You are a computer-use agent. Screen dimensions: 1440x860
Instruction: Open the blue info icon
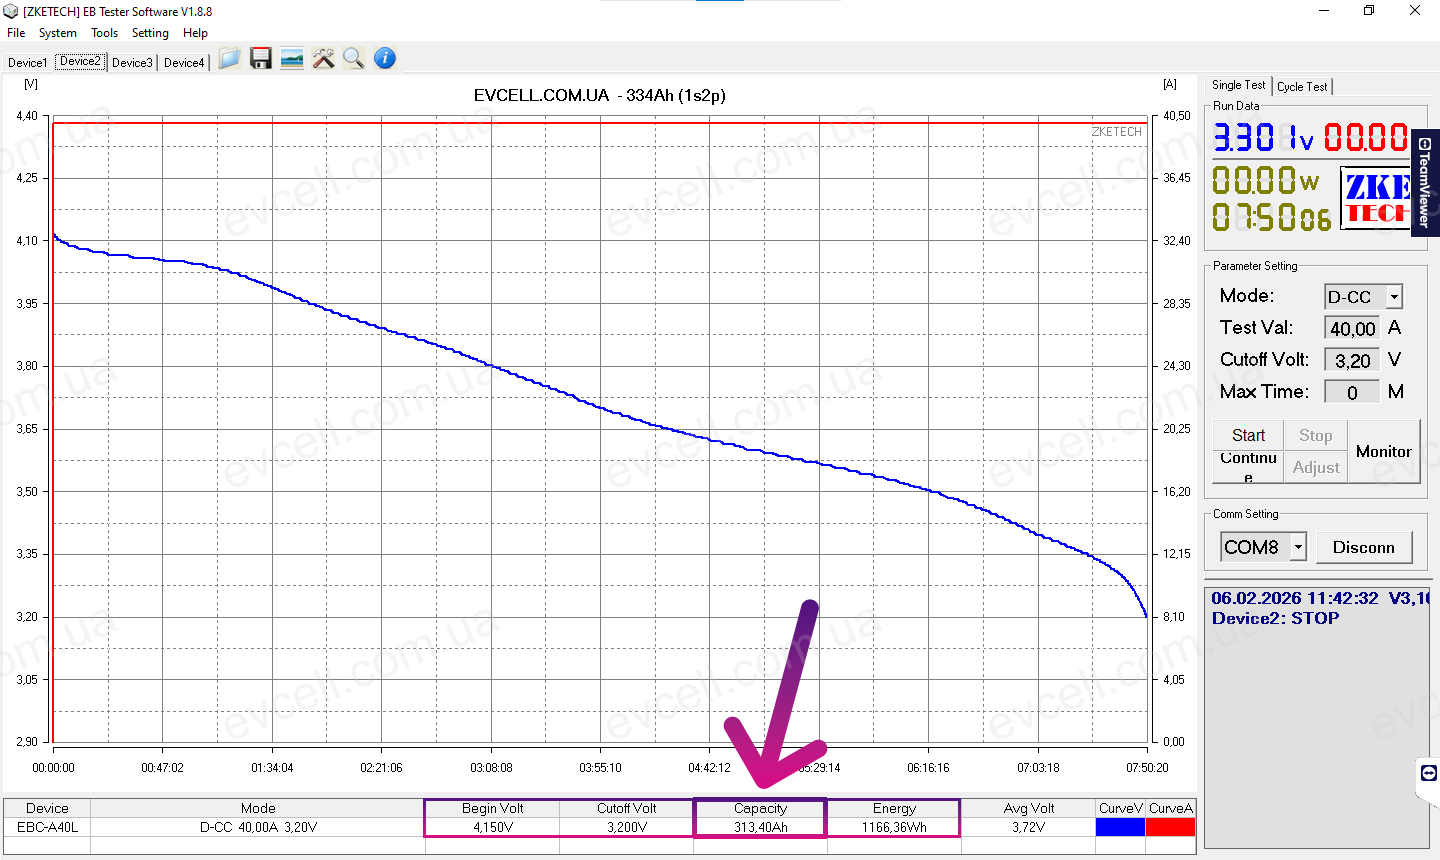coord(385,59)
